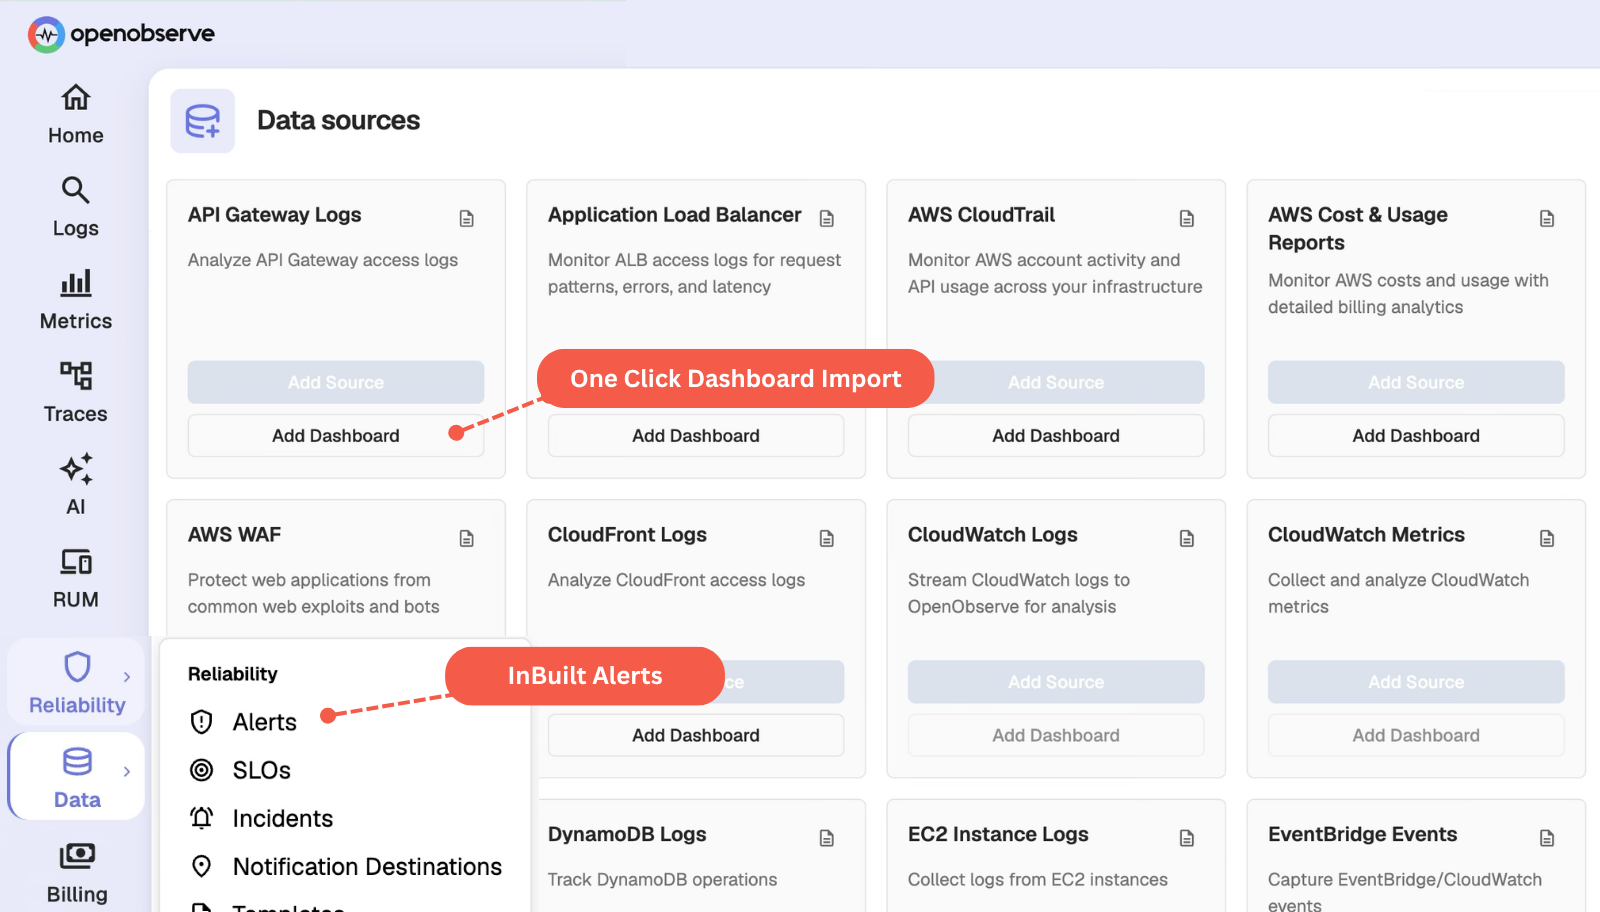Image resolution: width=1600 pixels, height=912 pixels.
Task: Click the EventBridge Events document icon
Action: pos(1547,838)
